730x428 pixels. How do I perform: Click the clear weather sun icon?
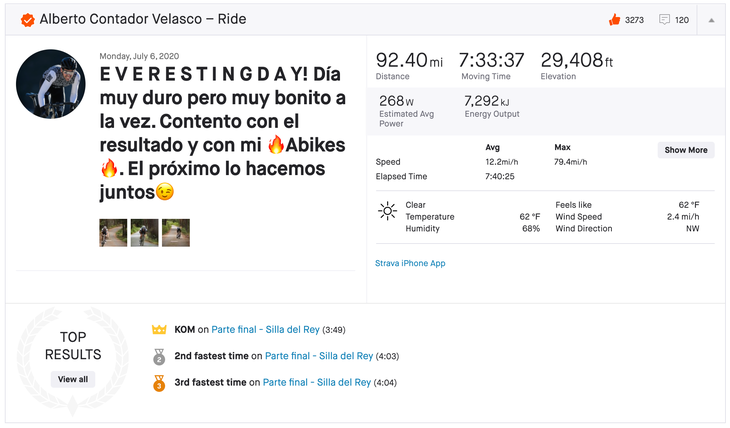(x=387, y=211)
